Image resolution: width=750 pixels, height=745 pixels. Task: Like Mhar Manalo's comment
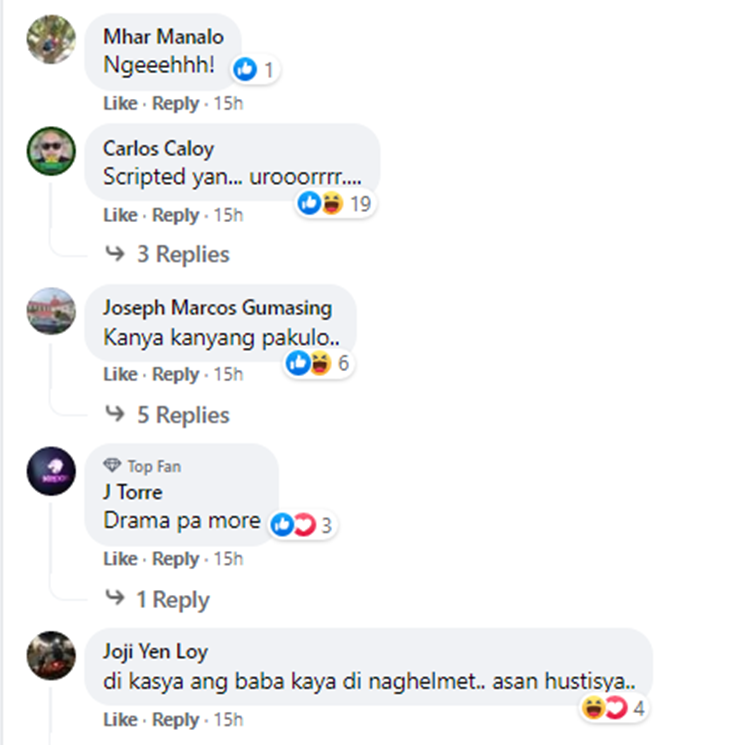click(120, 103)
